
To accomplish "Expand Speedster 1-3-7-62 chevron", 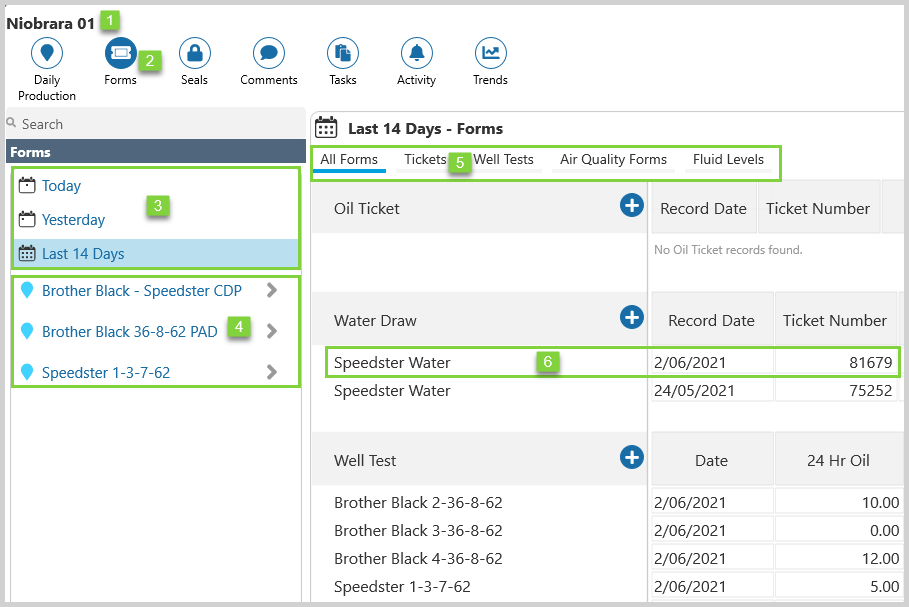I will click(272, 373).
